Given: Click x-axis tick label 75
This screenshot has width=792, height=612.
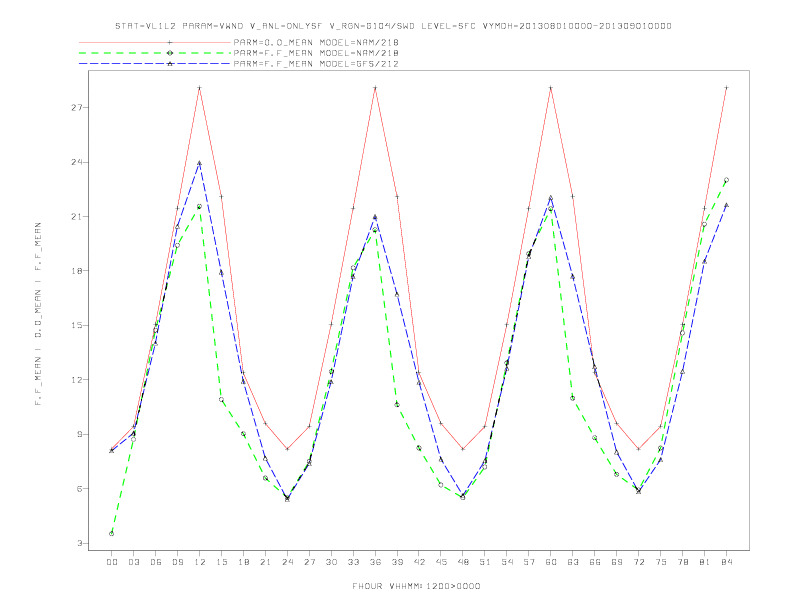Looking at the screenshot, I should pyautogui.click(x=661, y=562).
